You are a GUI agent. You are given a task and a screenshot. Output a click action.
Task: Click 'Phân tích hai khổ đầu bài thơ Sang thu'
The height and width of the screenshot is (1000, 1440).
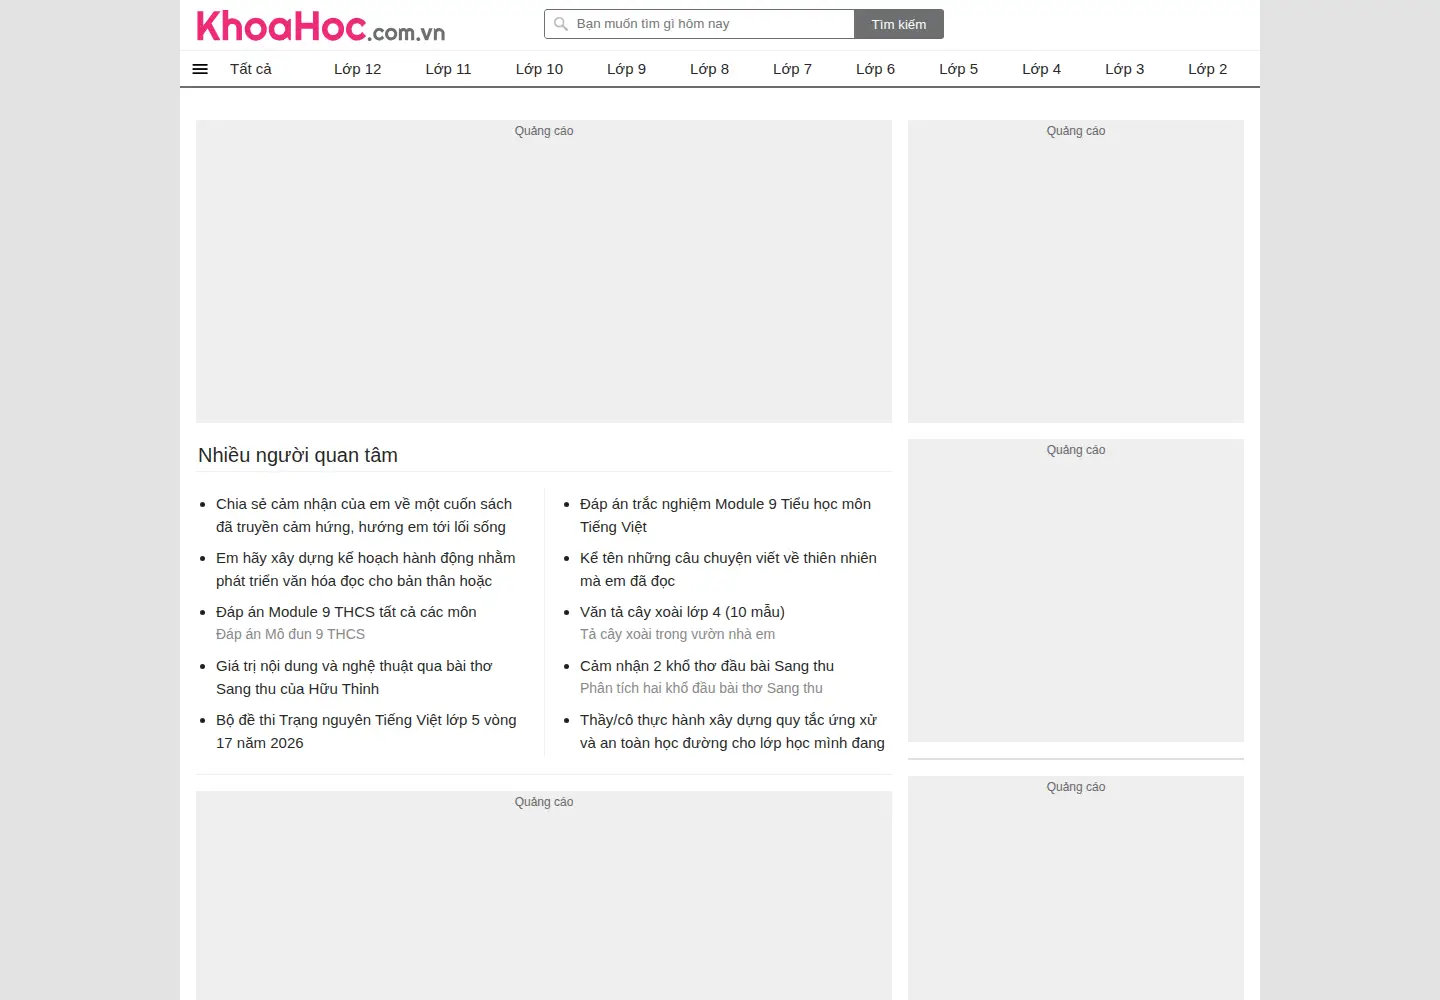pos(701,688)
